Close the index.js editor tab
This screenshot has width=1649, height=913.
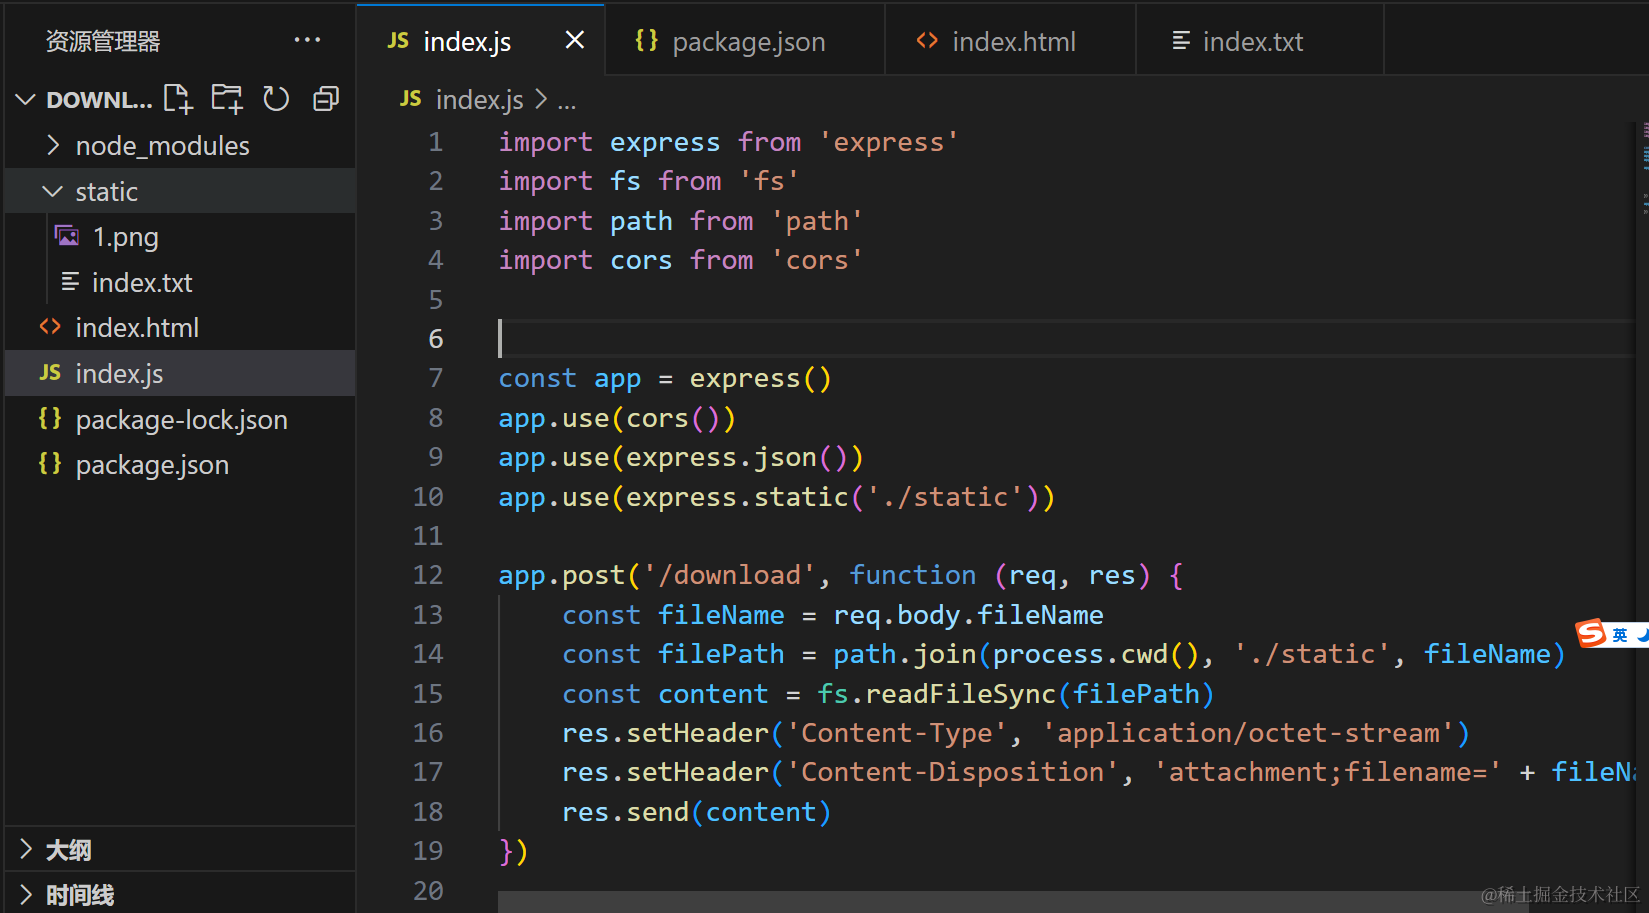(575, 40)
